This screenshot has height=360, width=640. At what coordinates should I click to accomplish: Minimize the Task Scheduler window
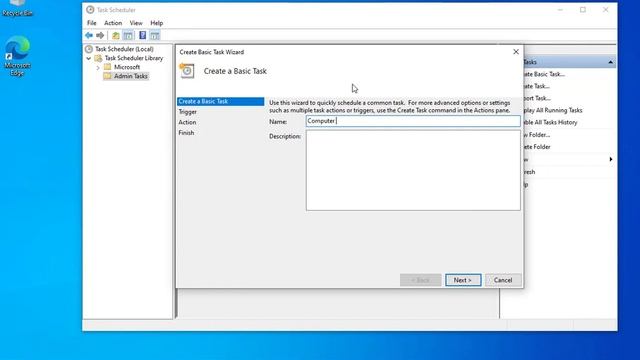(x=560, y=10)
